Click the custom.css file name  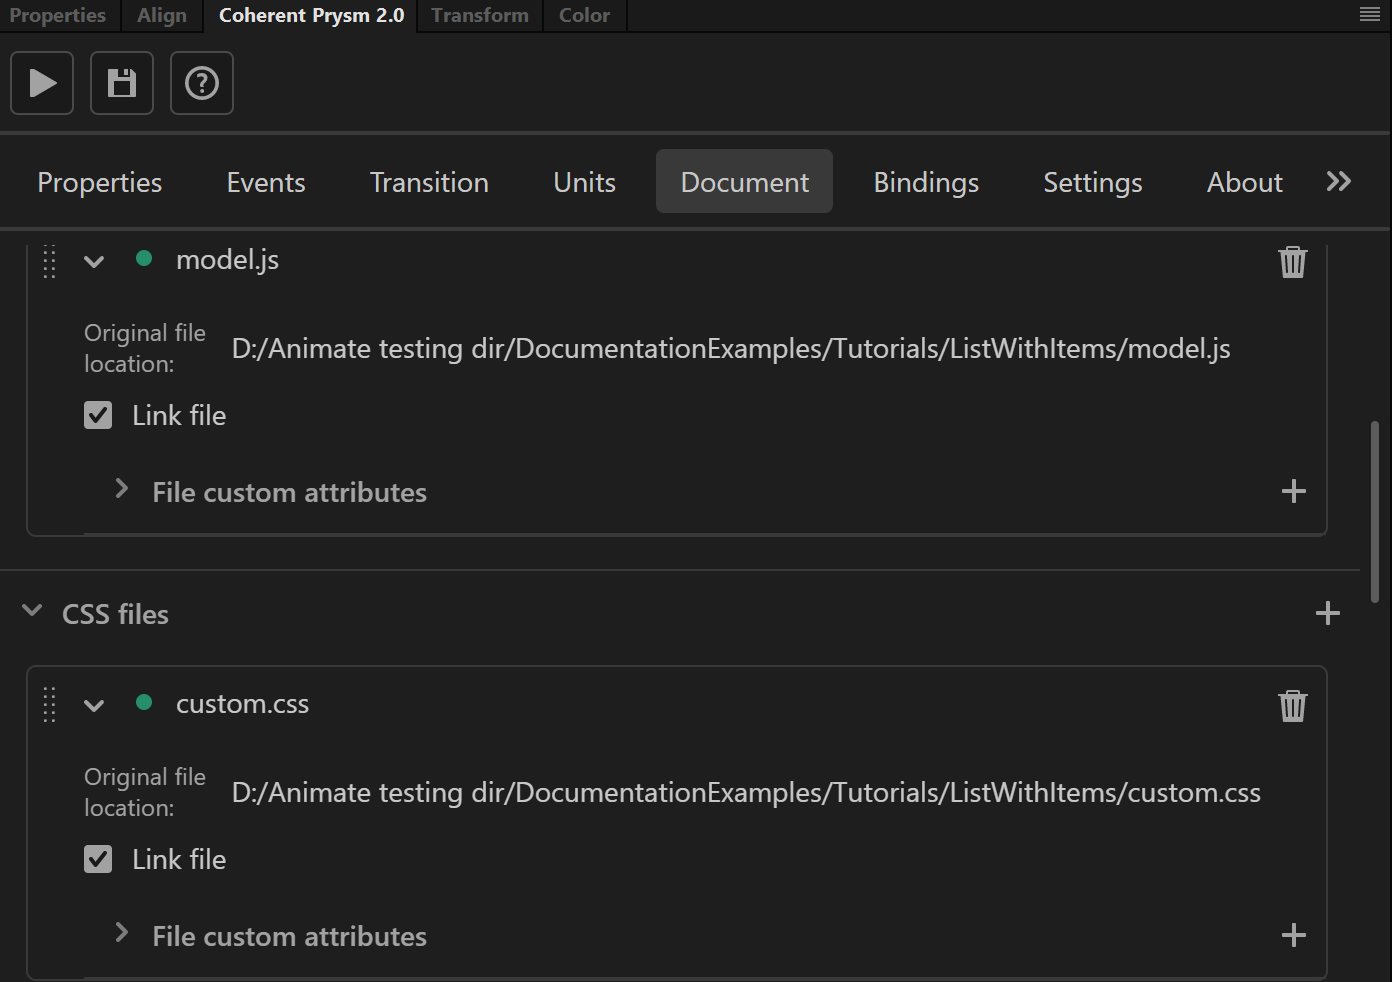(242, 704)
